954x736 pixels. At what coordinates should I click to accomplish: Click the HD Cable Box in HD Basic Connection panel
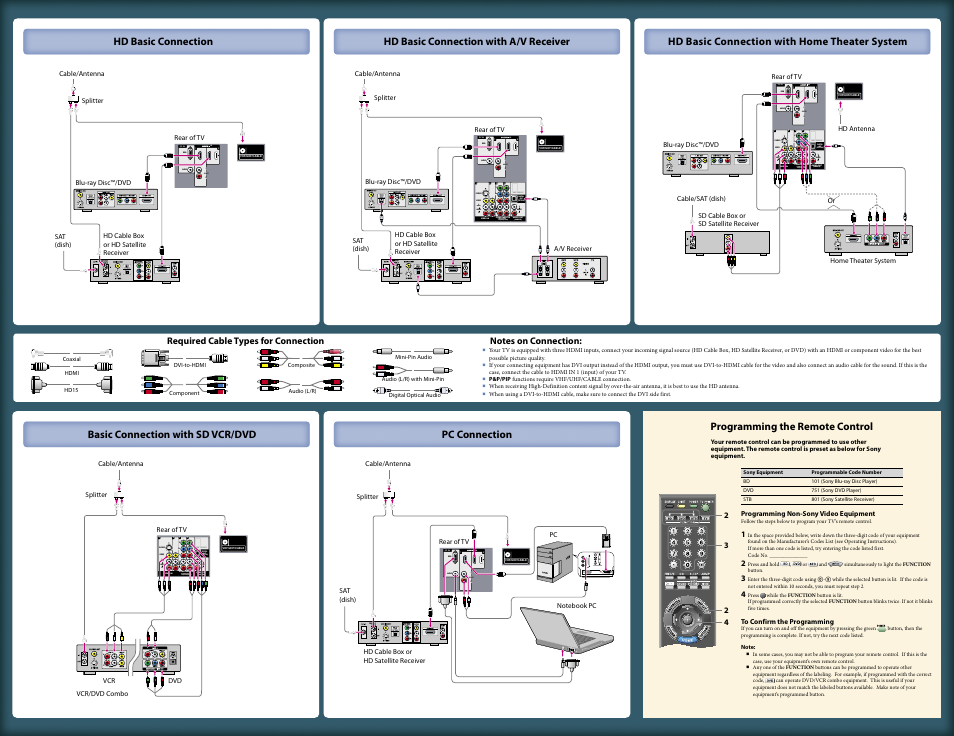pyautogui.click(x=135, y=271)
